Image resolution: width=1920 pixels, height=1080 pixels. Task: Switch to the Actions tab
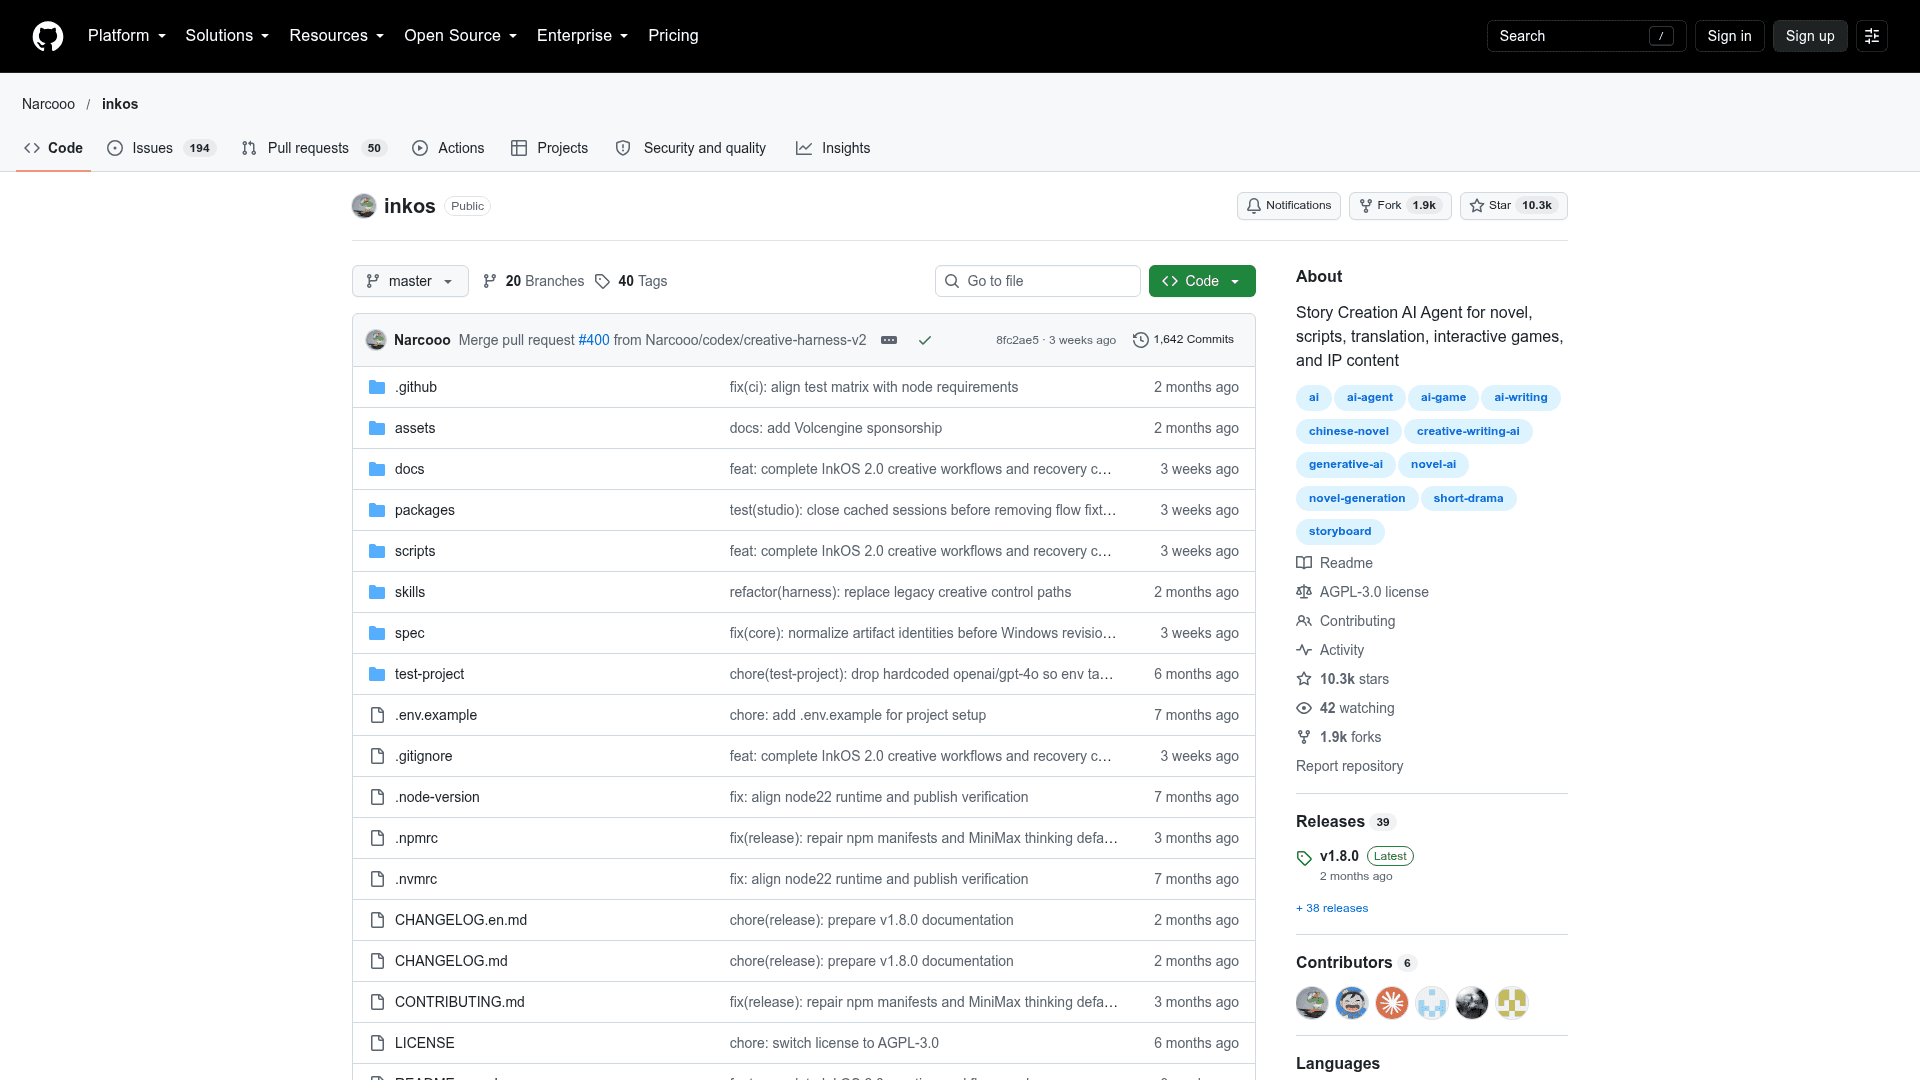pos(448,148)
